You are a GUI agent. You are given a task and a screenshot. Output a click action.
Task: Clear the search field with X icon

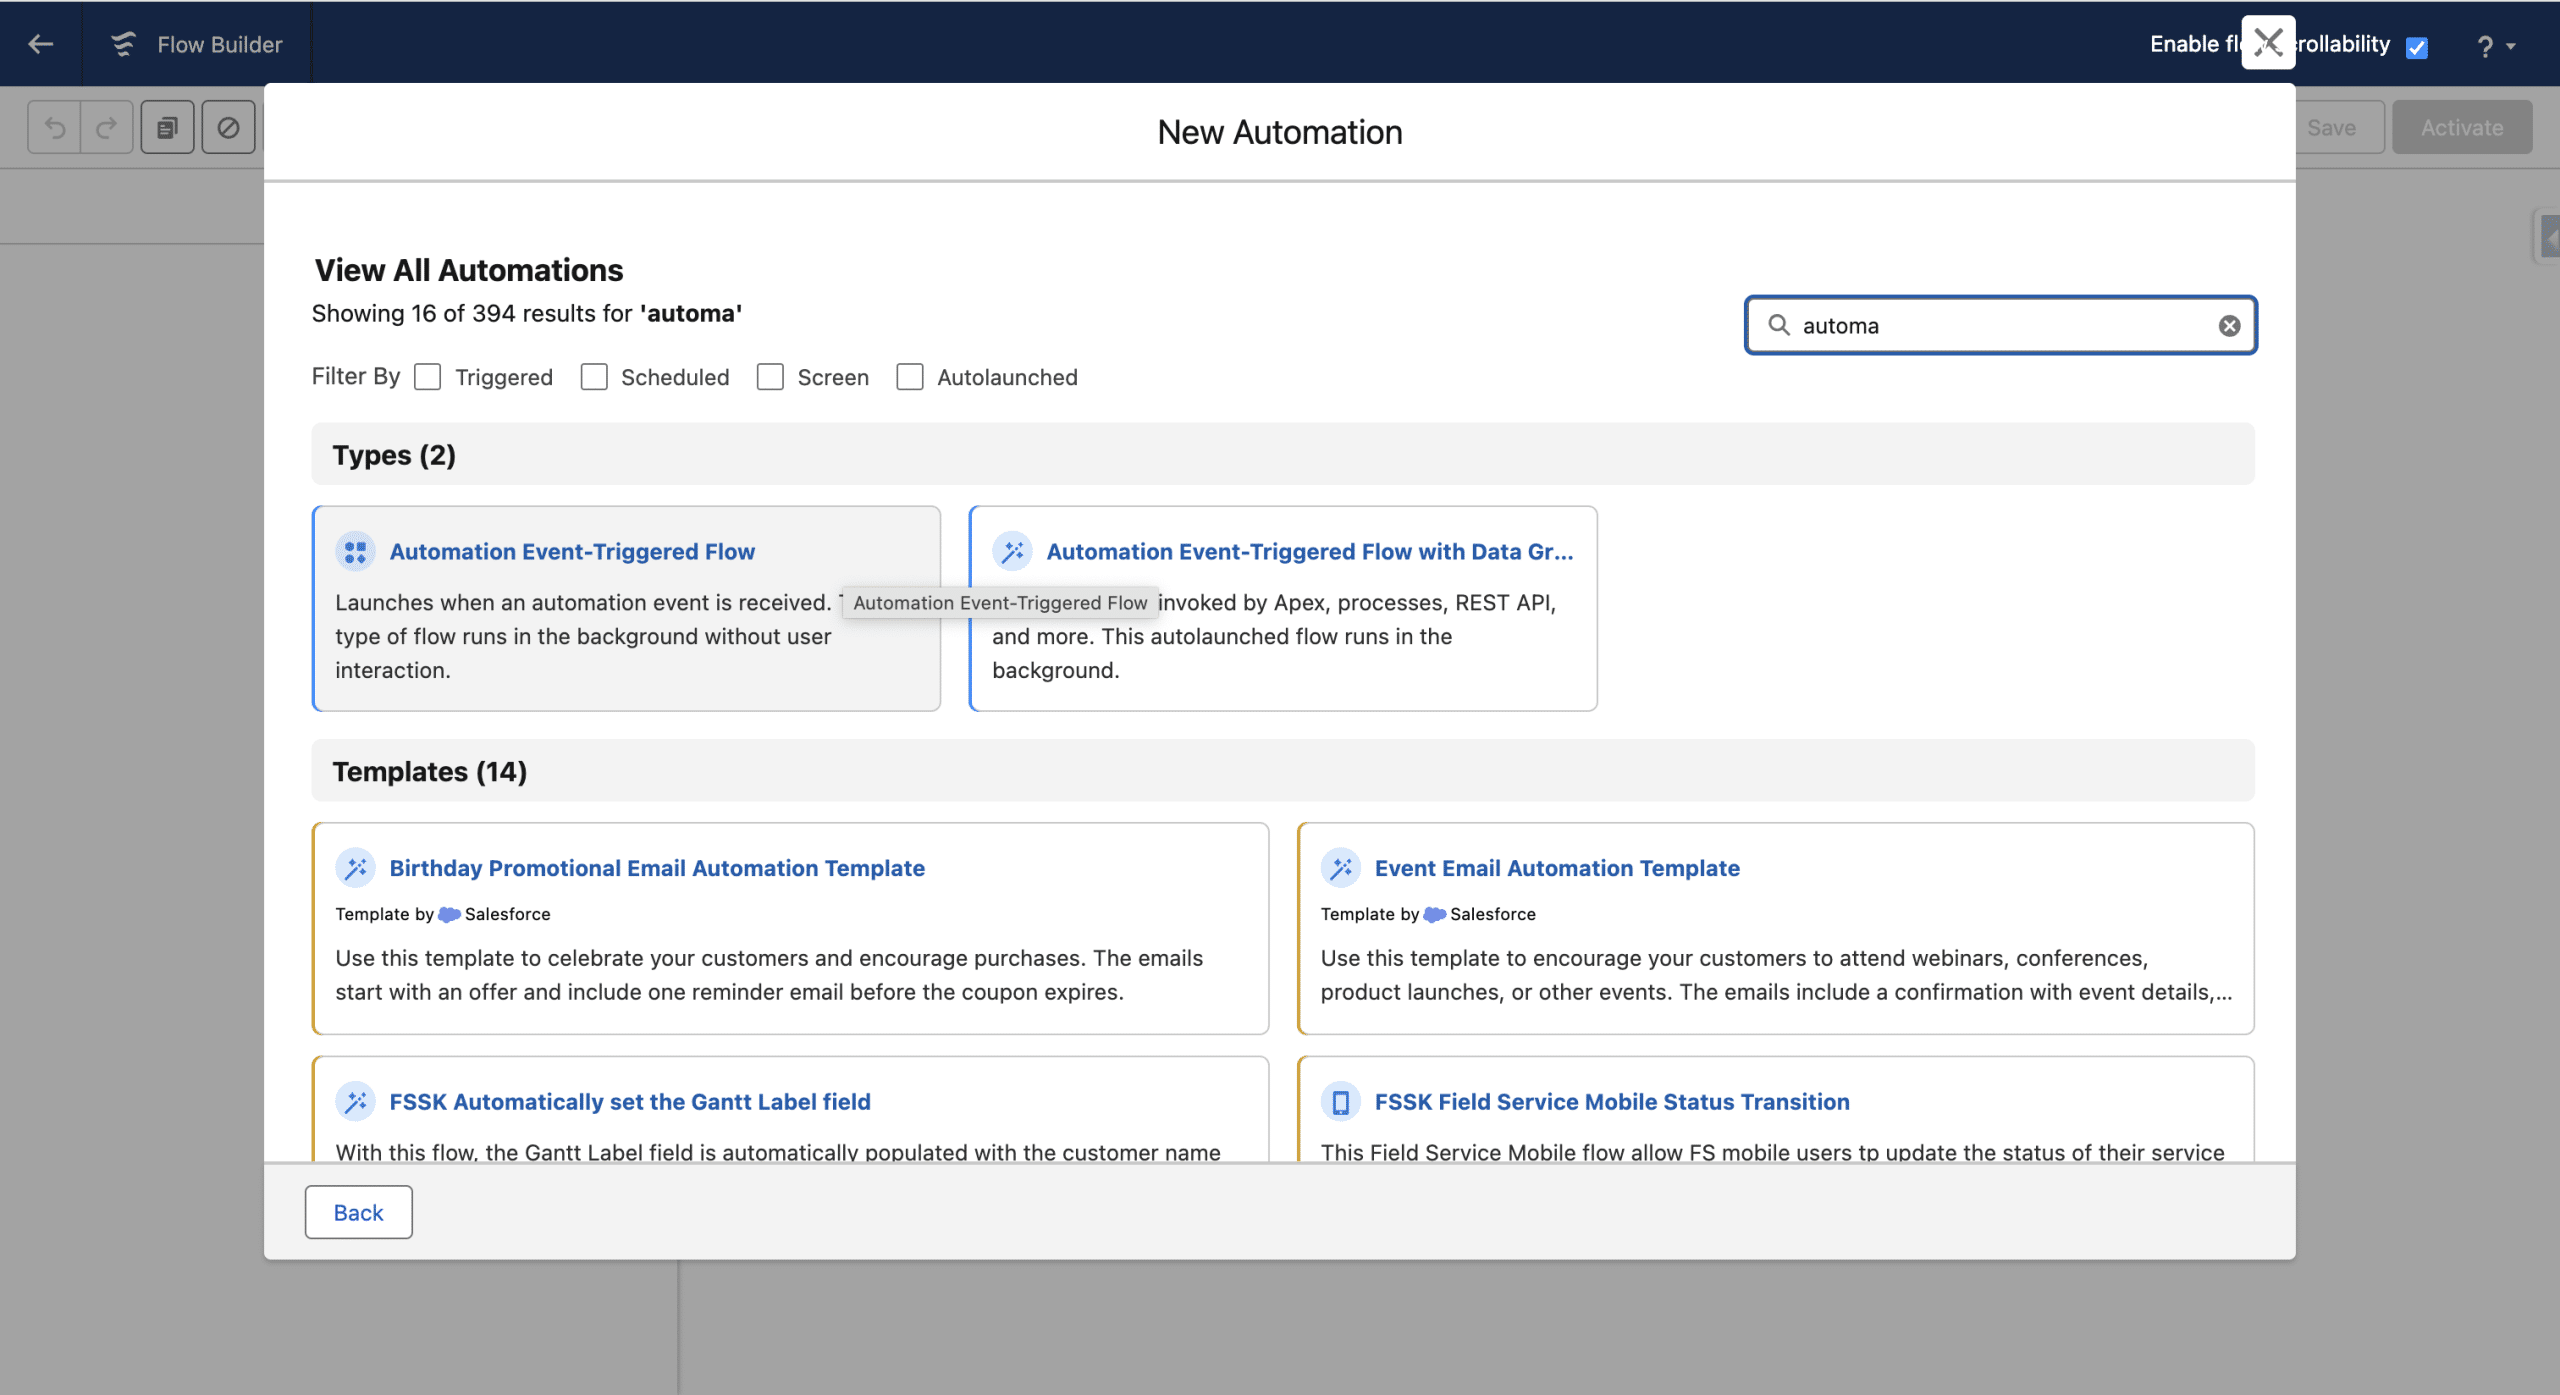(x=2229, y=326)
